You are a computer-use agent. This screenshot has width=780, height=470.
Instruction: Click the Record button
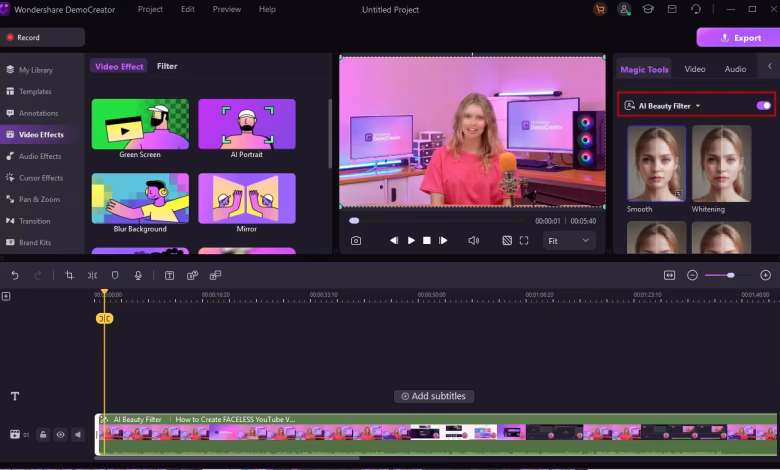click(42, 37)
